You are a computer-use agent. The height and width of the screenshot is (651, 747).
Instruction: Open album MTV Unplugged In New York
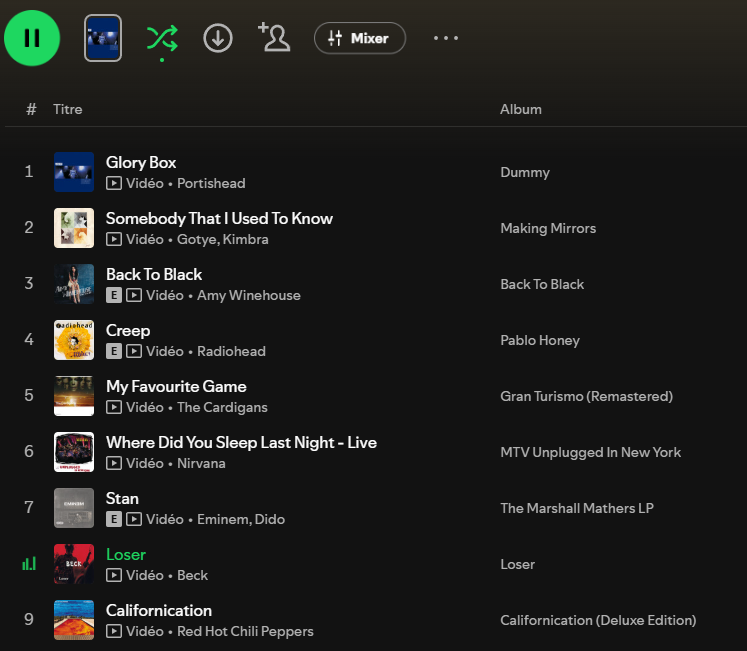click(590, 452)
